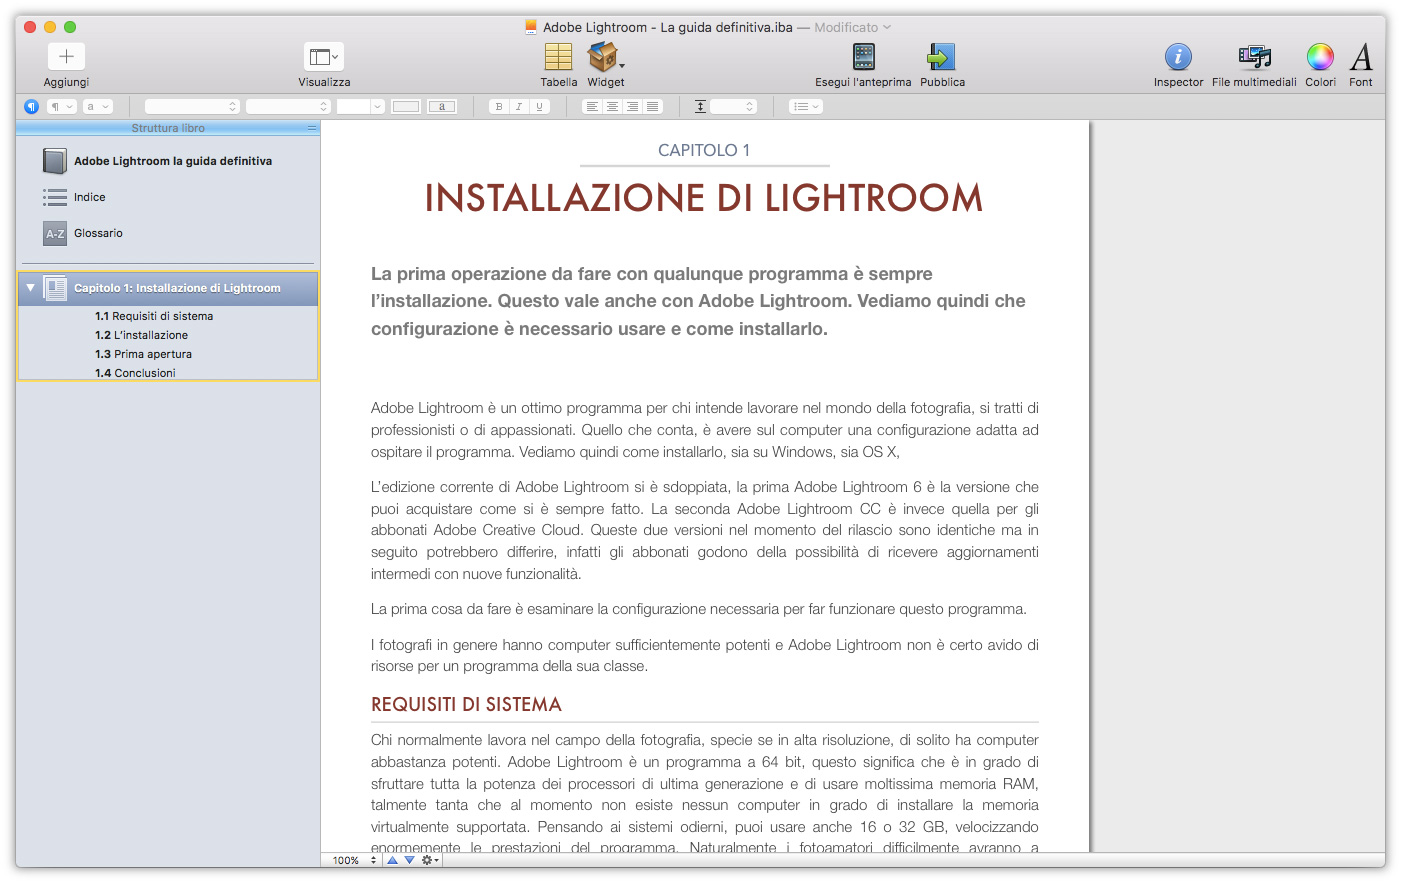Click the A-Z glossary icon
Screen dimensions: 1401x883
click(x=55, y=234)
